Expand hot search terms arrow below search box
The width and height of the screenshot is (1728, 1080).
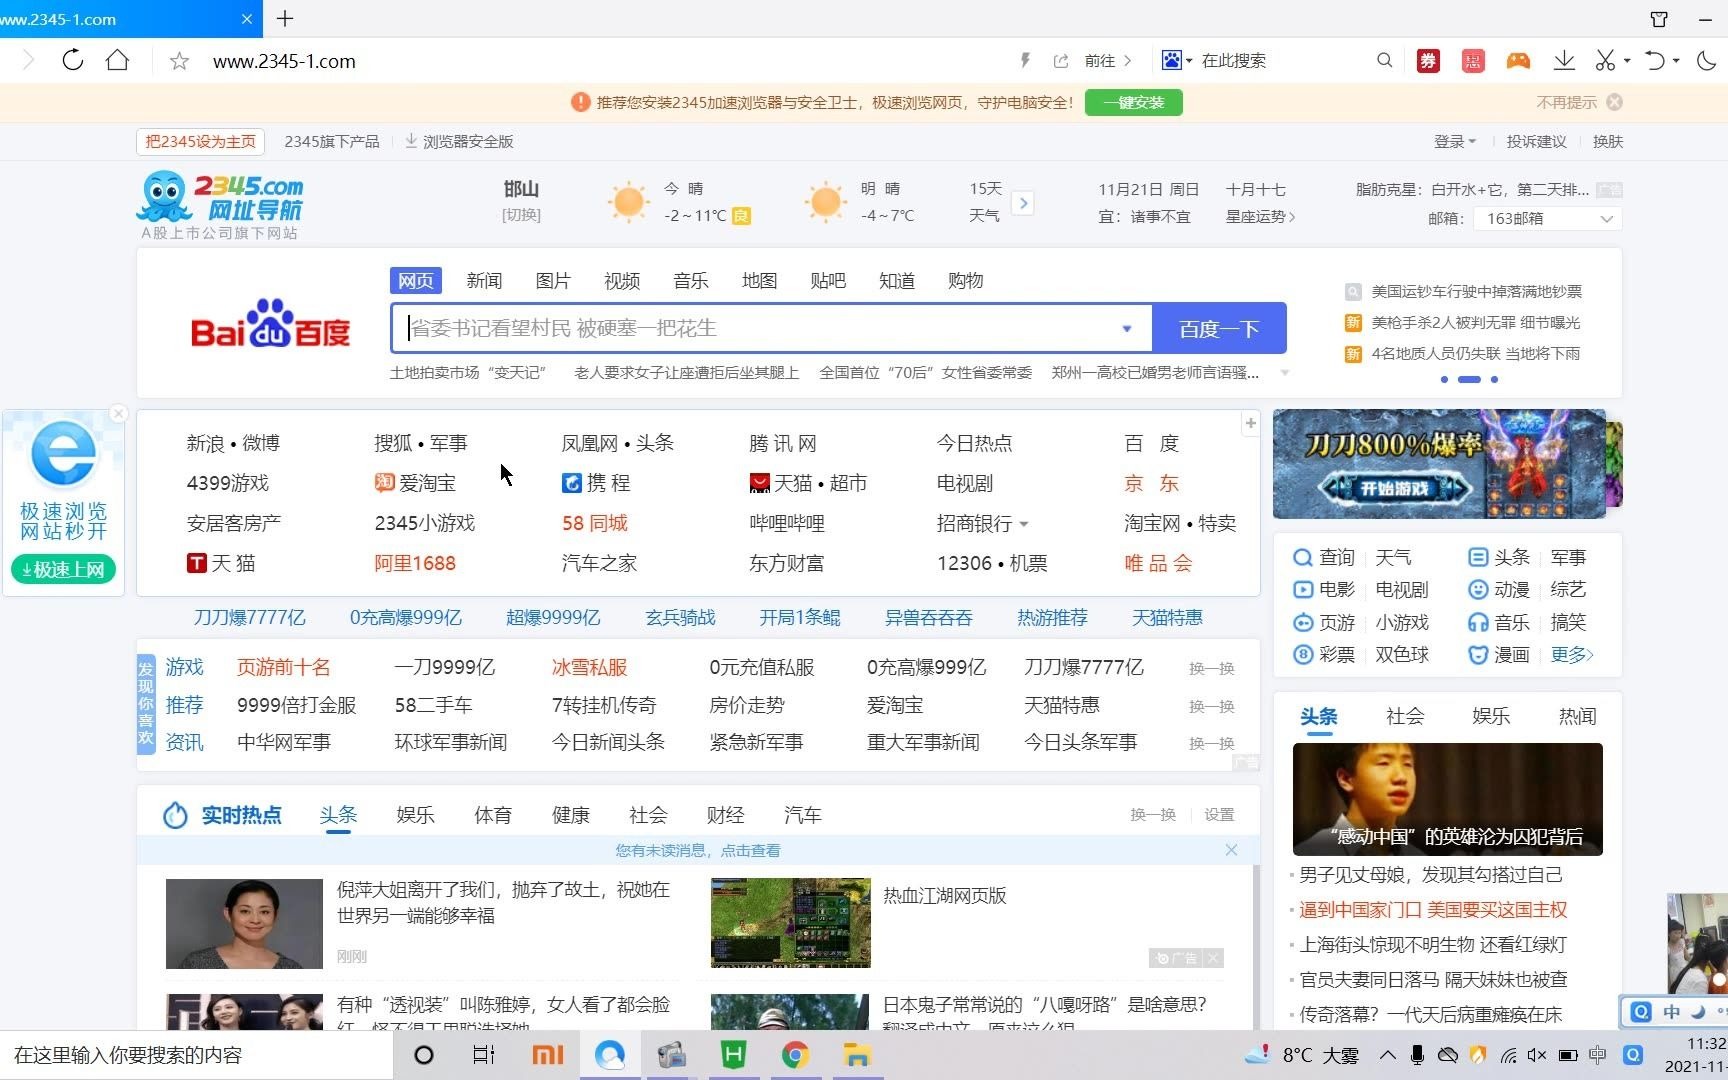coord(1285,373)
